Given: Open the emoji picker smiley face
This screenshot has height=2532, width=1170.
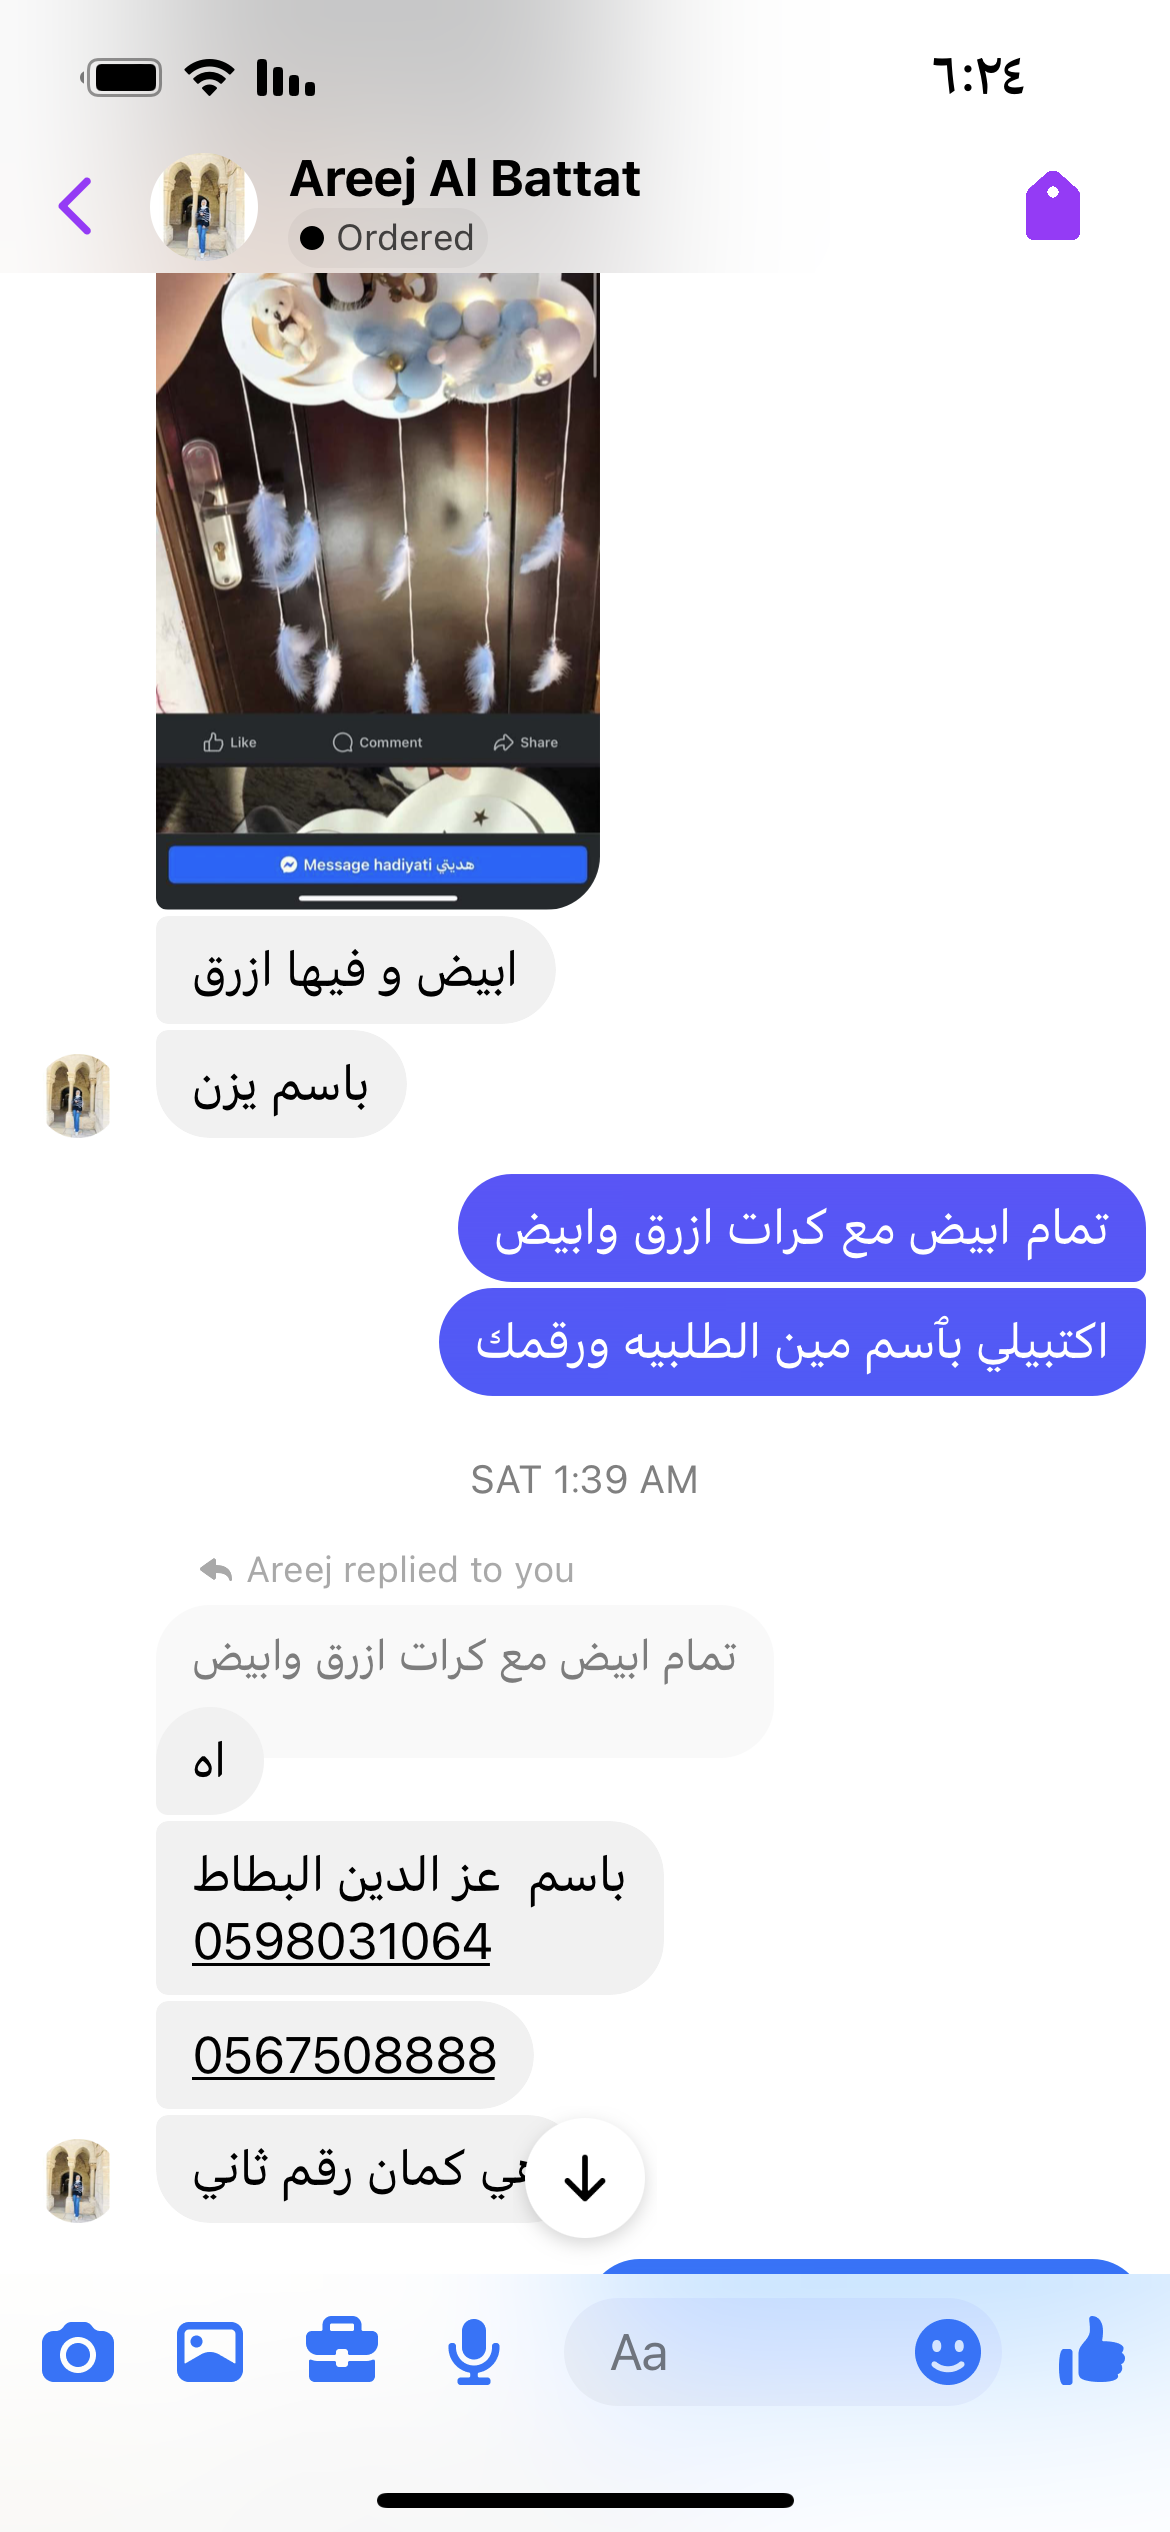Looking at the screenshot, I should pos(947,2352).
